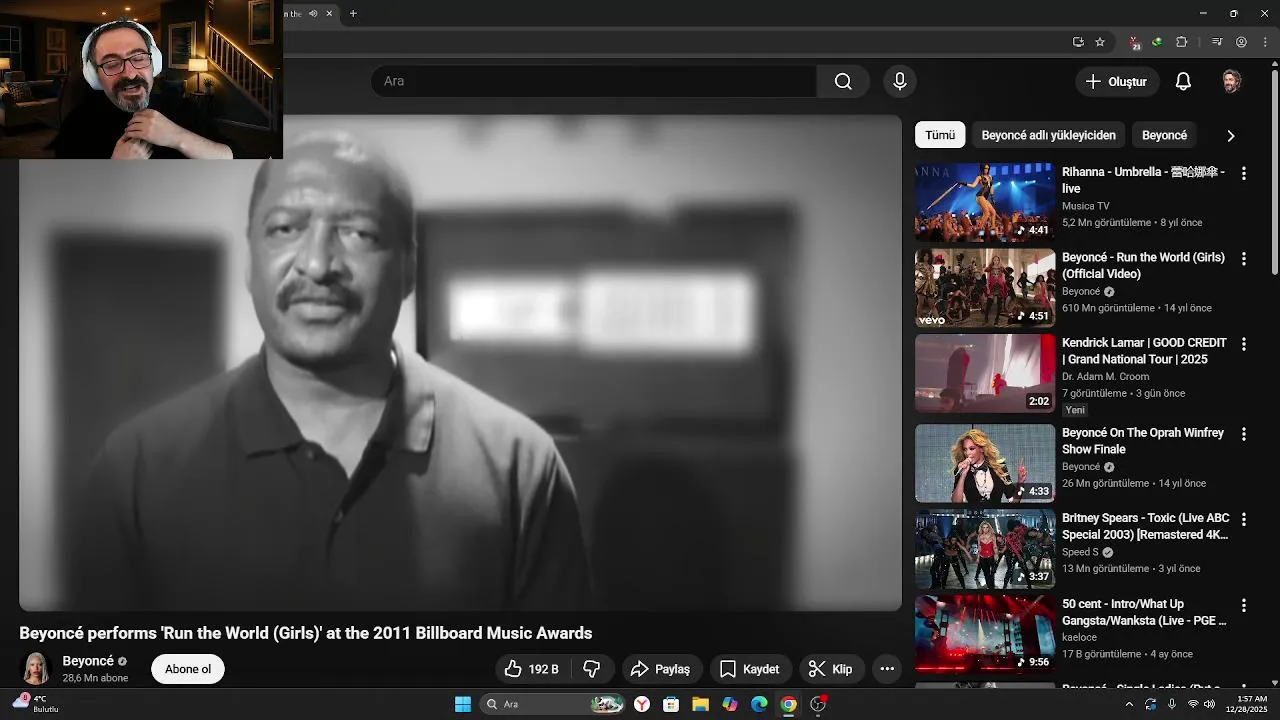The image size is (1280, 720).
Task: Open Beyoncé Oprah Winfrey Show Finale thumbnail
Action: (985, 463)
